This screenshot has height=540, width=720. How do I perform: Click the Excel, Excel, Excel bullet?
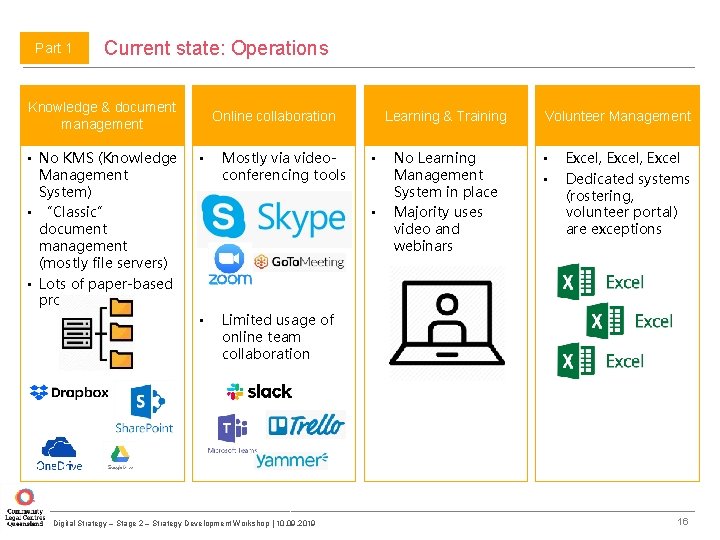[x=623, y=158]
